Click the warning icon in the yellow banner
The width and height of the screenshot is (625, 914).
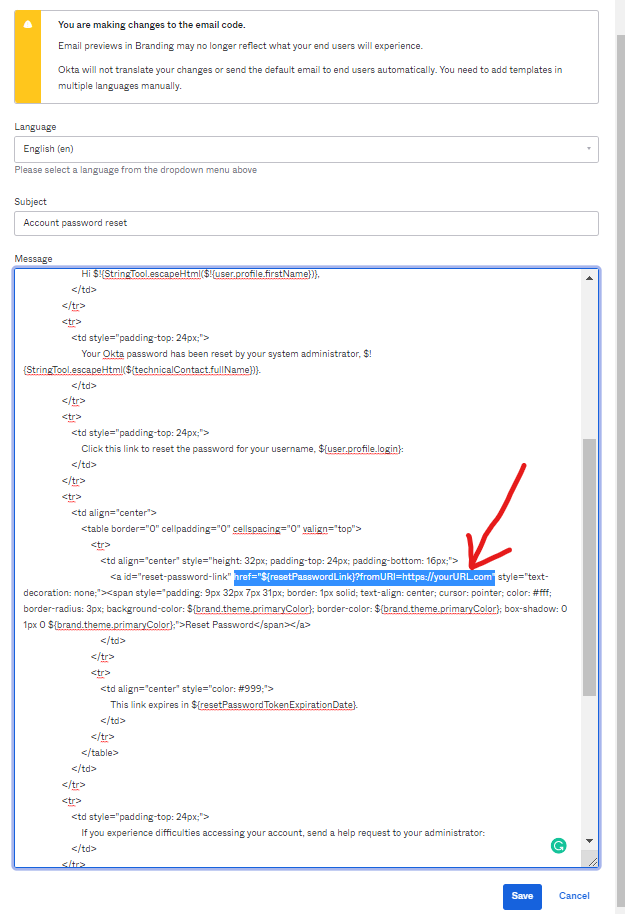pyautogui.click(x=27, y=26)
